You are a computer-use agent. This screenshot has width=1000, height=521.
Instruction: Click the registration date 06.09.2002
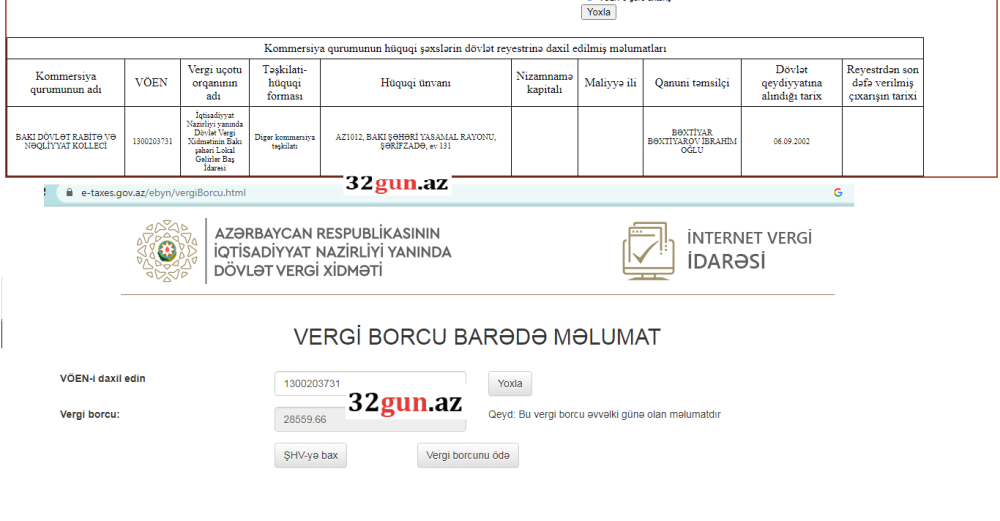coord(791,142)
